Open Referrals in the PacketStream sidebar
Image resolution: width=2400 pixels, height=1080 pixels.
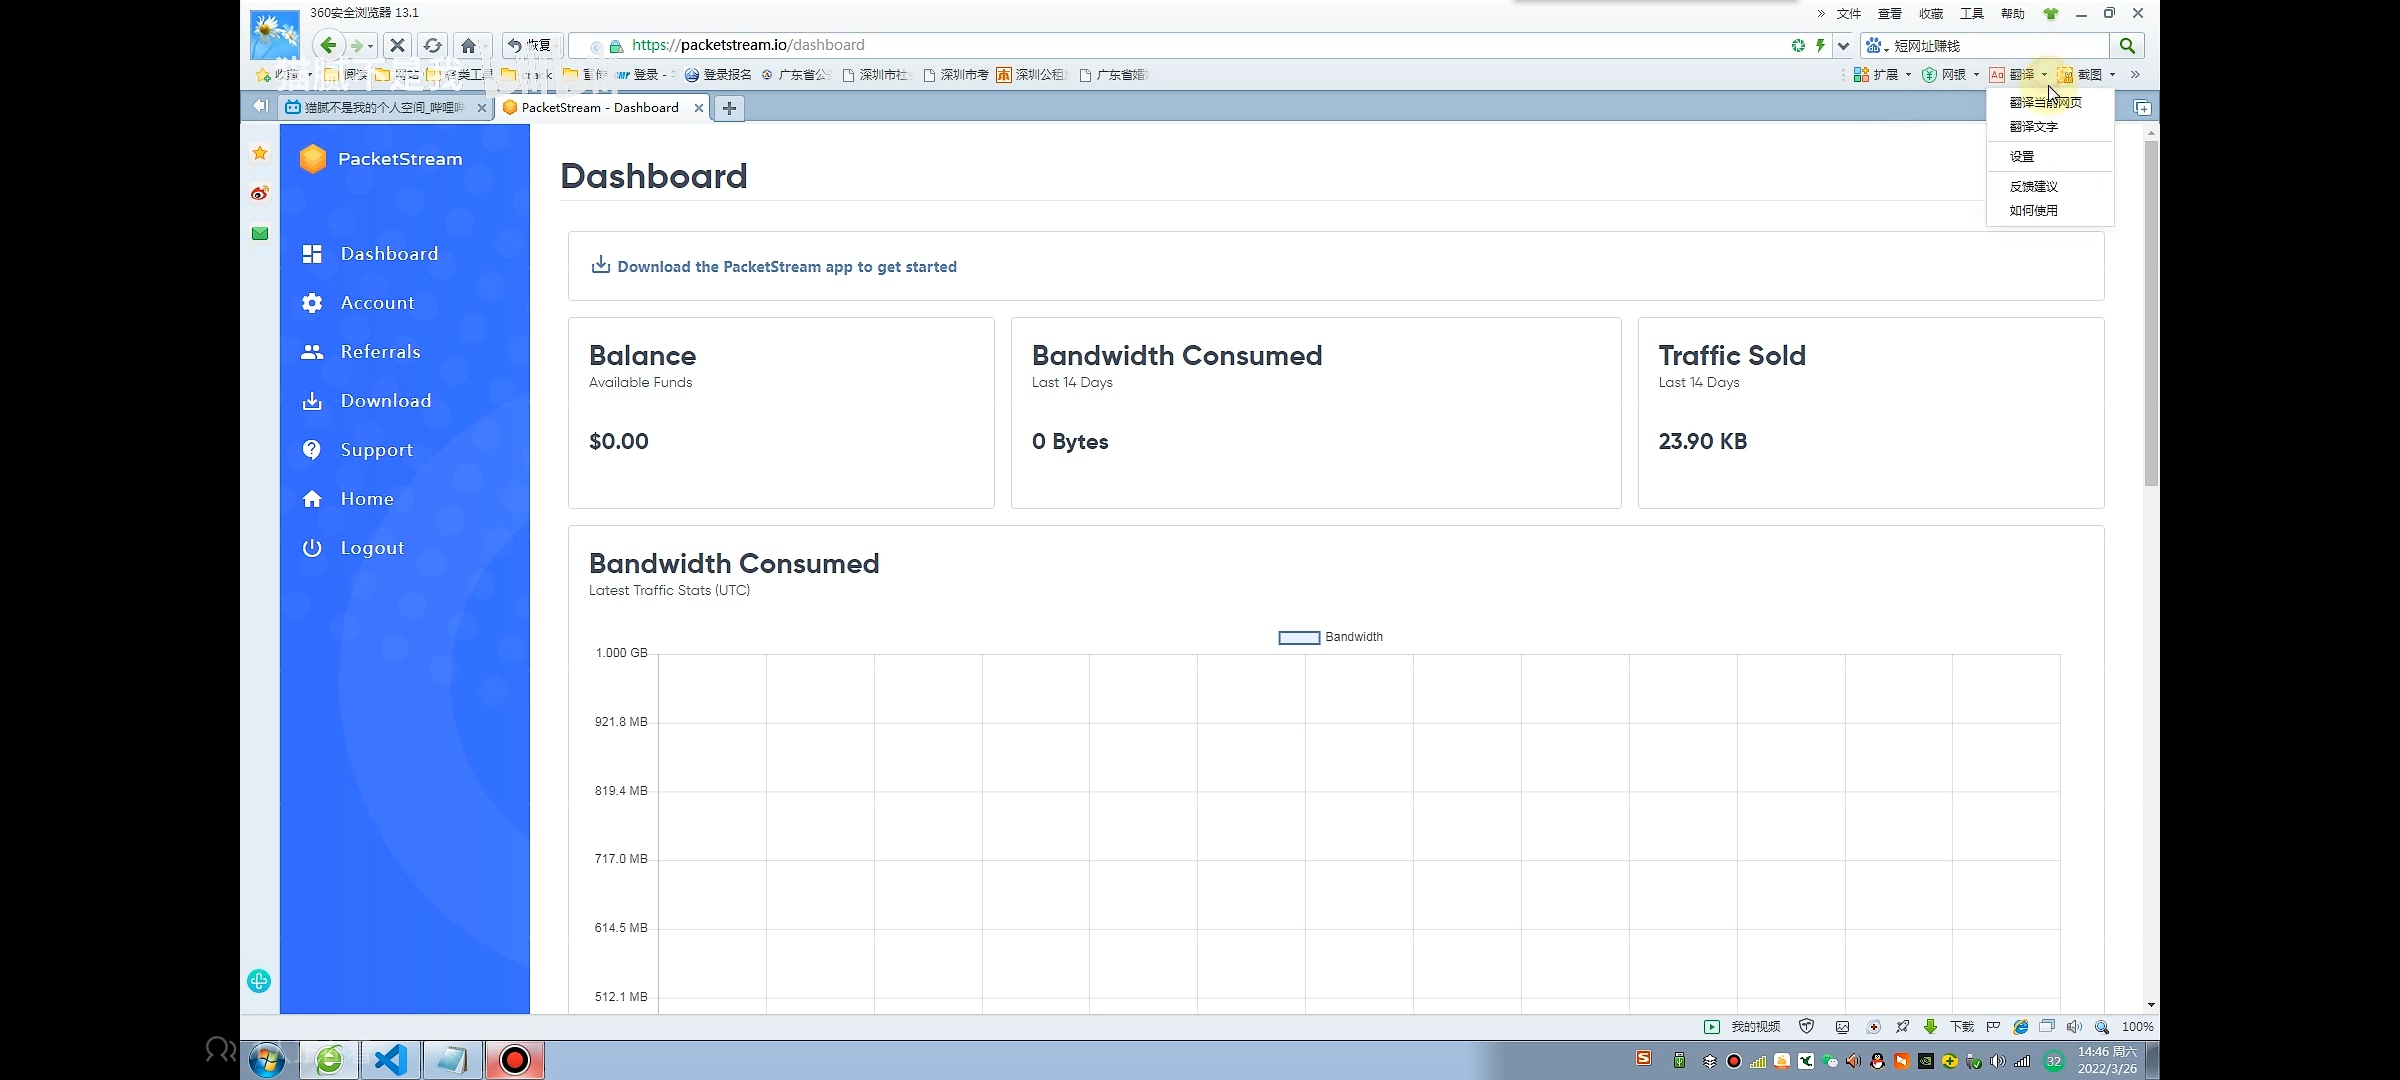click(361, 352)
